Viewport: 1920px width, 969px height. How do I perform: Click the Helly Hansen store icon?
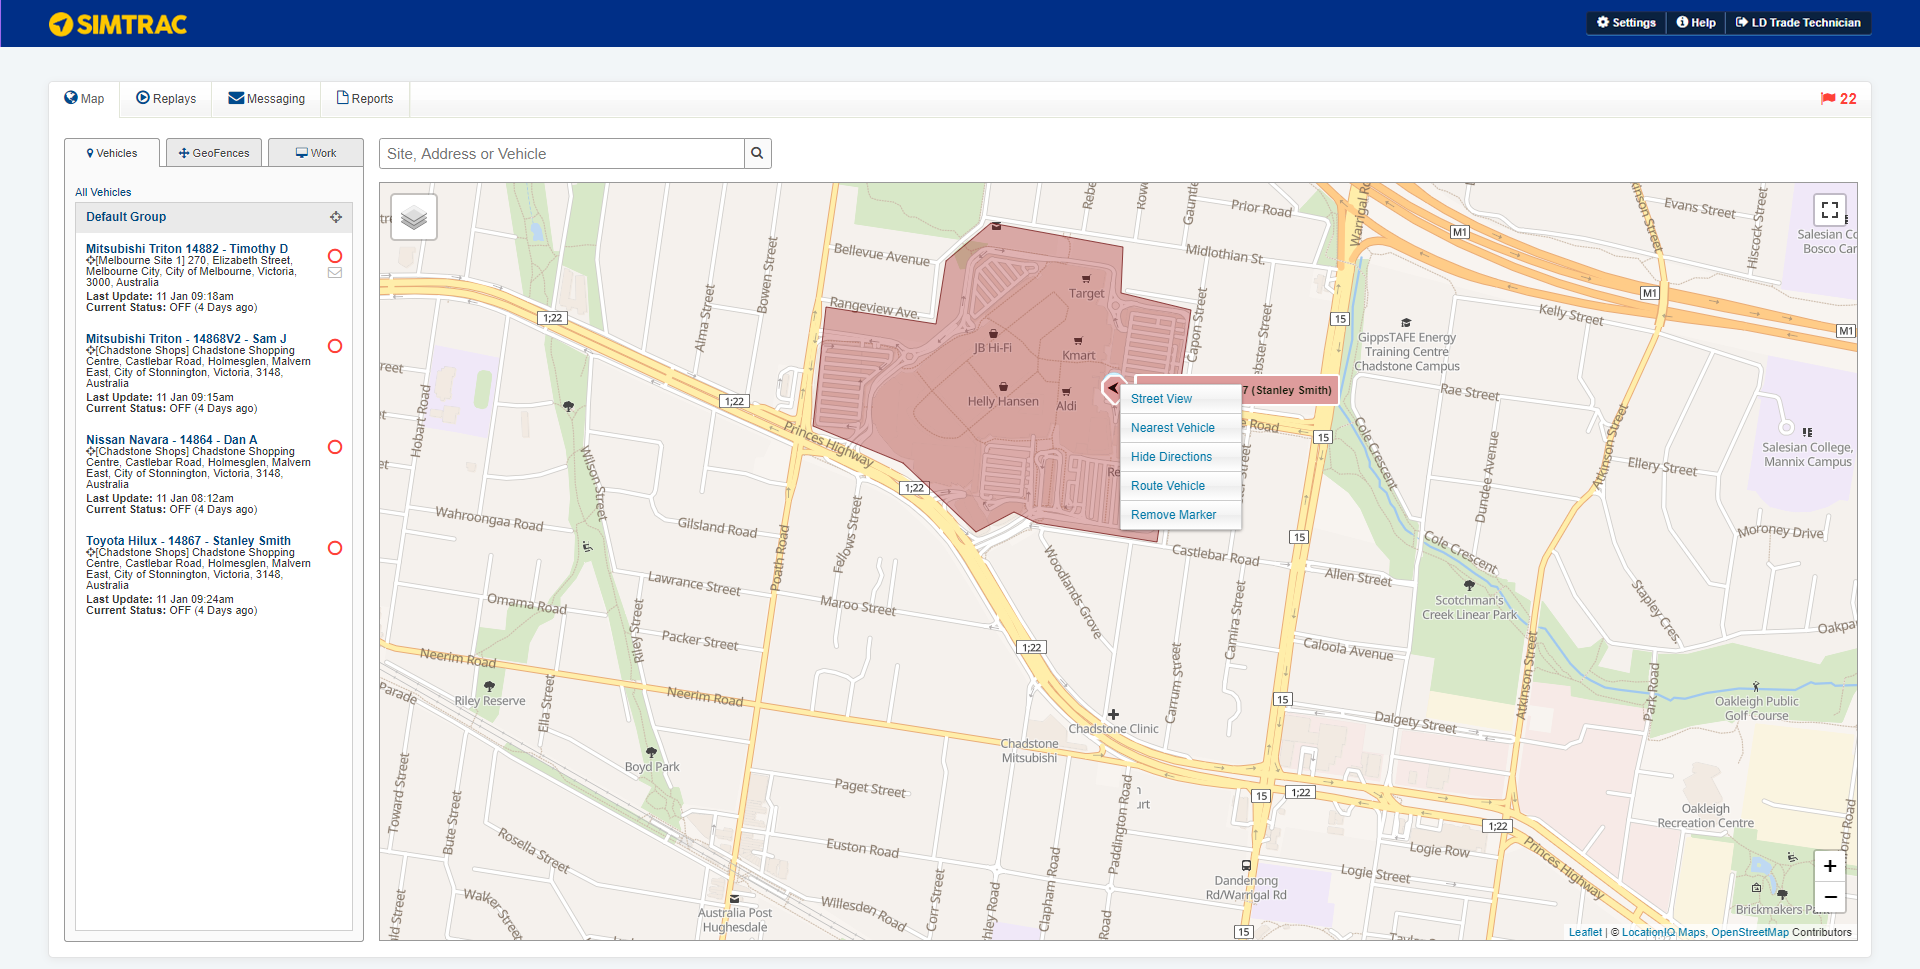pos(1003,386)
